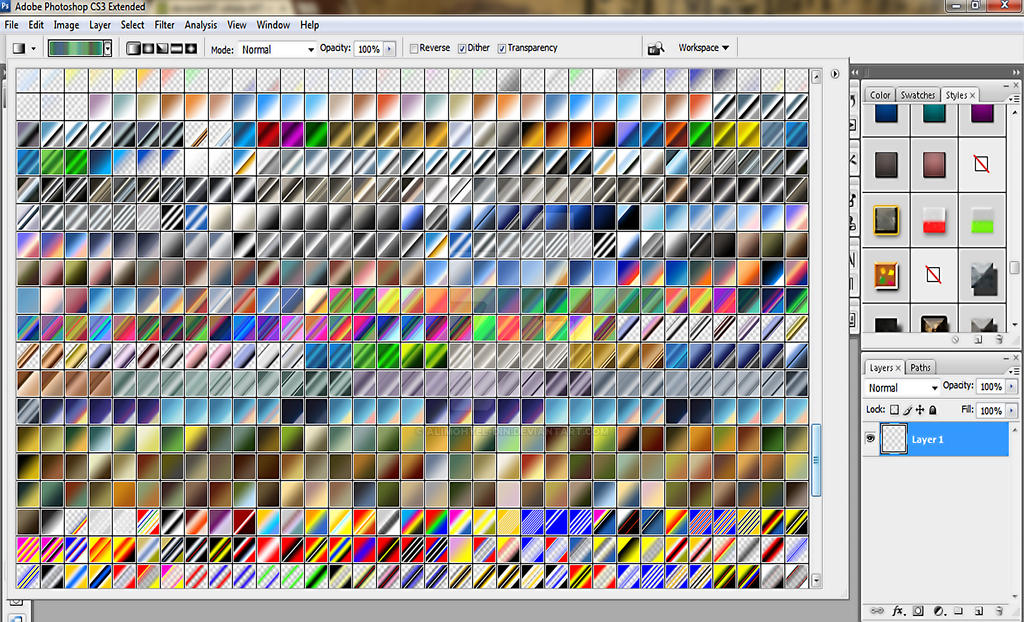The width and height of the screenshot is (1024, 622).
Task: Apply the green bar style in Styles panel
Action: pos(982,220)
